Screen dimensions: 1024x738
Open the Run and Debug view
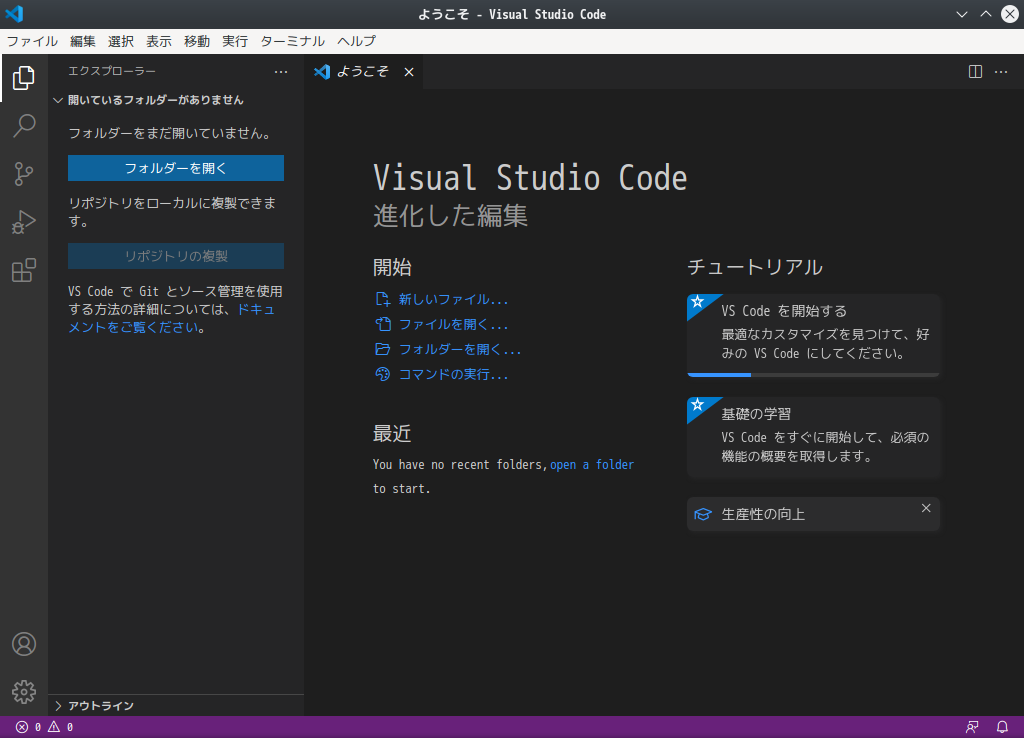[24, 222]
